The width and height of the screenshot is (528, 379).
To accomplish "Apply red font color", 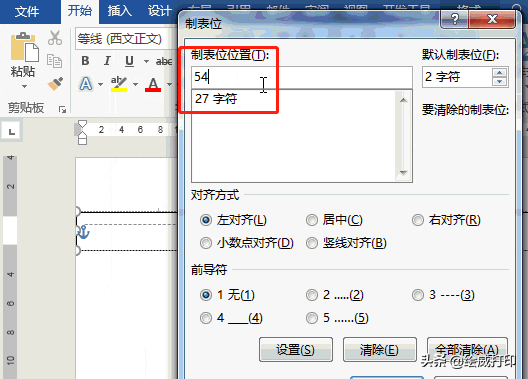I will (x=153, y=84).
